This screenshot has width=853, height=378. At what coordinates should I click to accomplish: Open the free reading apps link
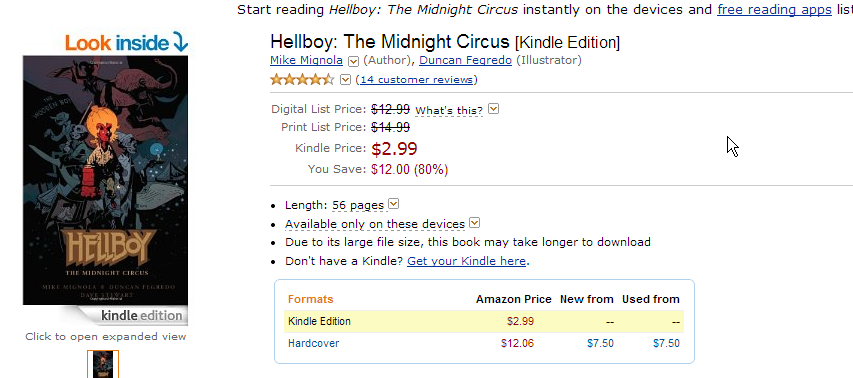point(774,10)
